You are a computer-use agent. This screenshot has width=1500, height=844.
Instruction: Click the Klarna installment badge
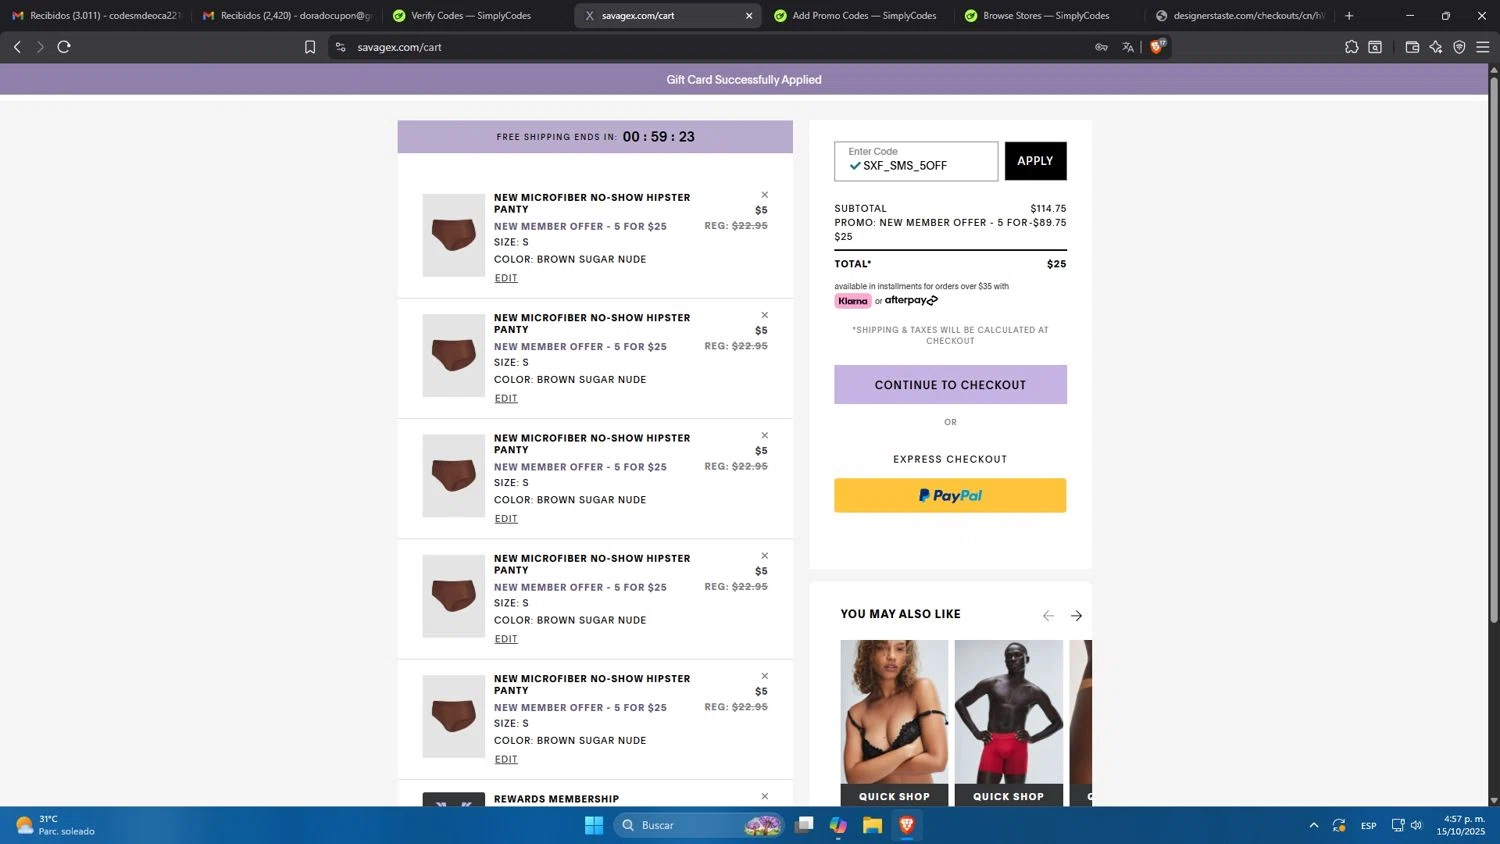coord(853,301)
